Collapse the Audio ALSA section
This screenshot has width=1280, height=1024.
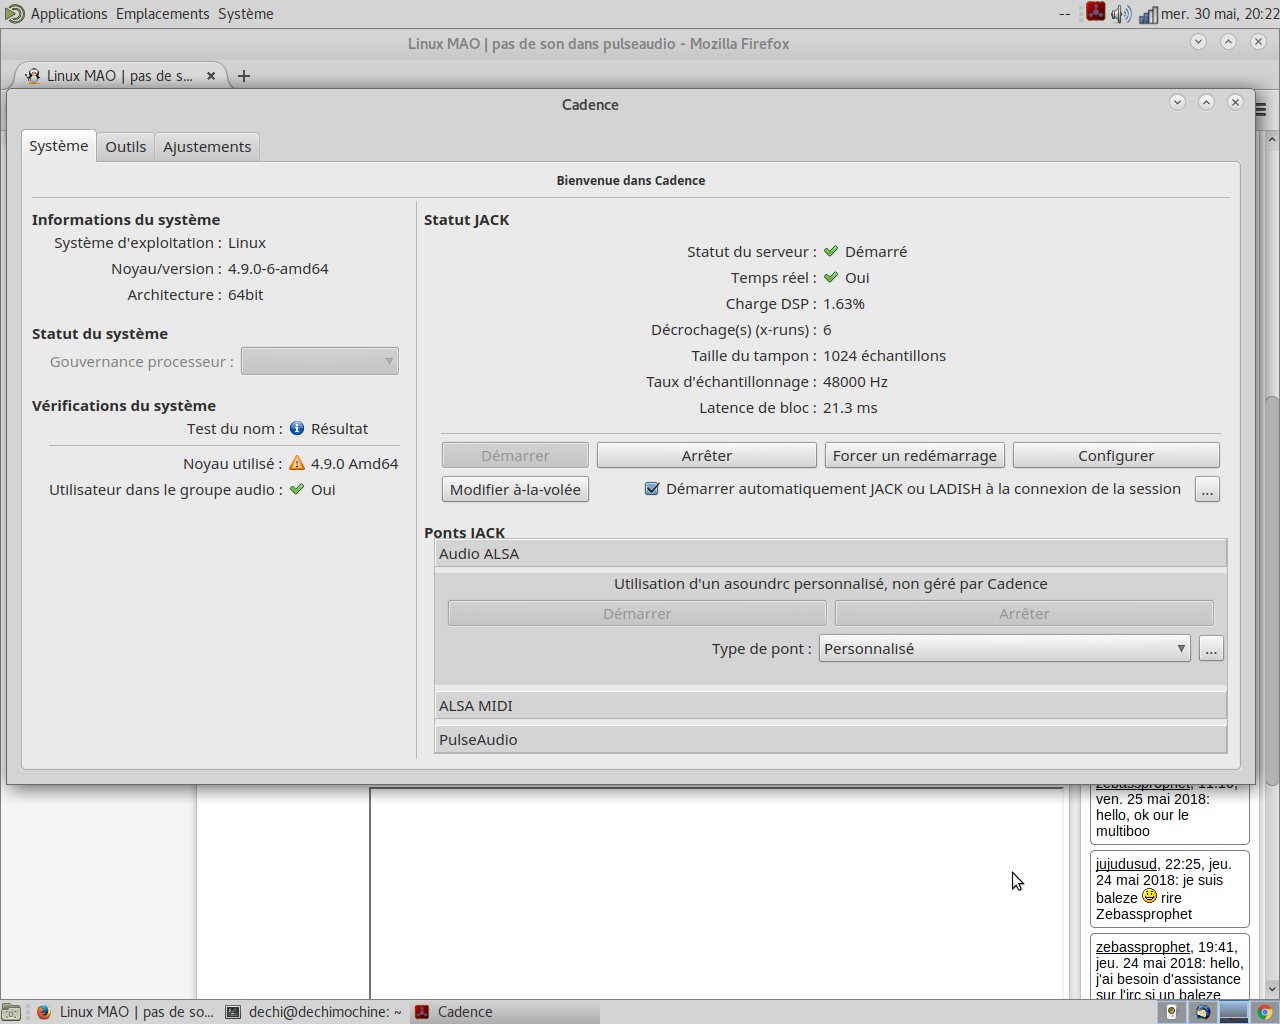tap(831, 554)
